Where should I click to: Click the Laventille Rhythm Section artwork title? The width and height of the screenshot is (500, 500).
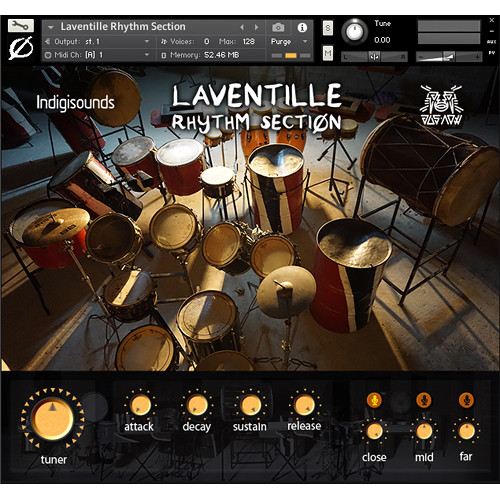257,108
